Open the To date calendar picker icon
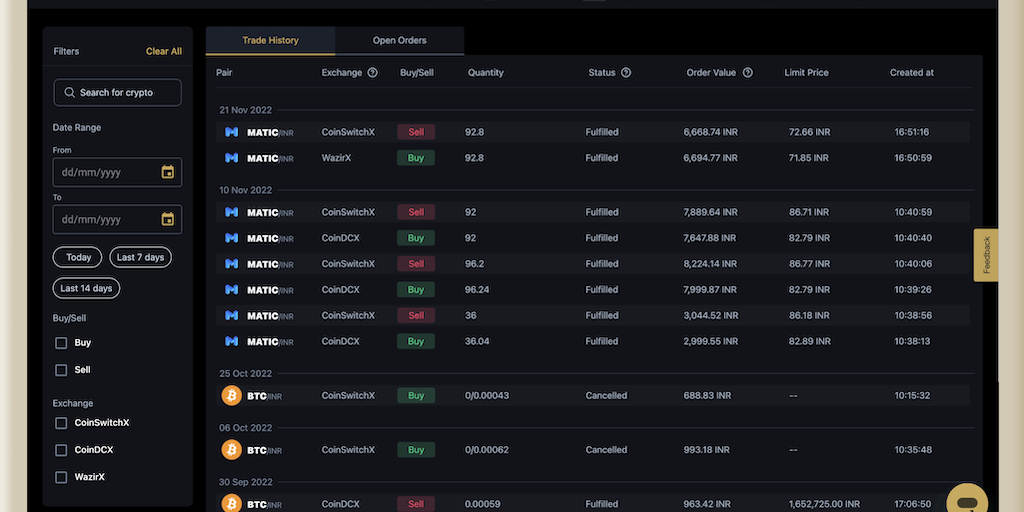1024x512 pixels. (x=168, y=219)
